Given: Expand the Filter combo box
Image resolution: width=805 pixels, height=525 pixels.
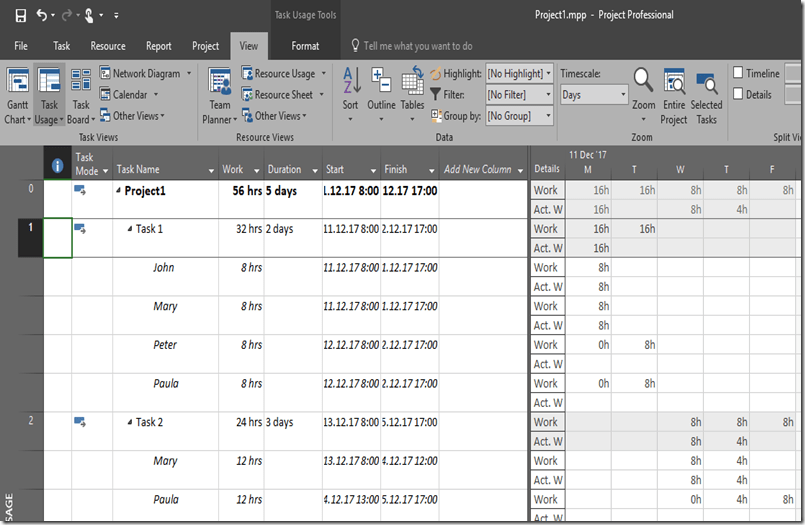Looking at the screenshot, I should point(518,95).
